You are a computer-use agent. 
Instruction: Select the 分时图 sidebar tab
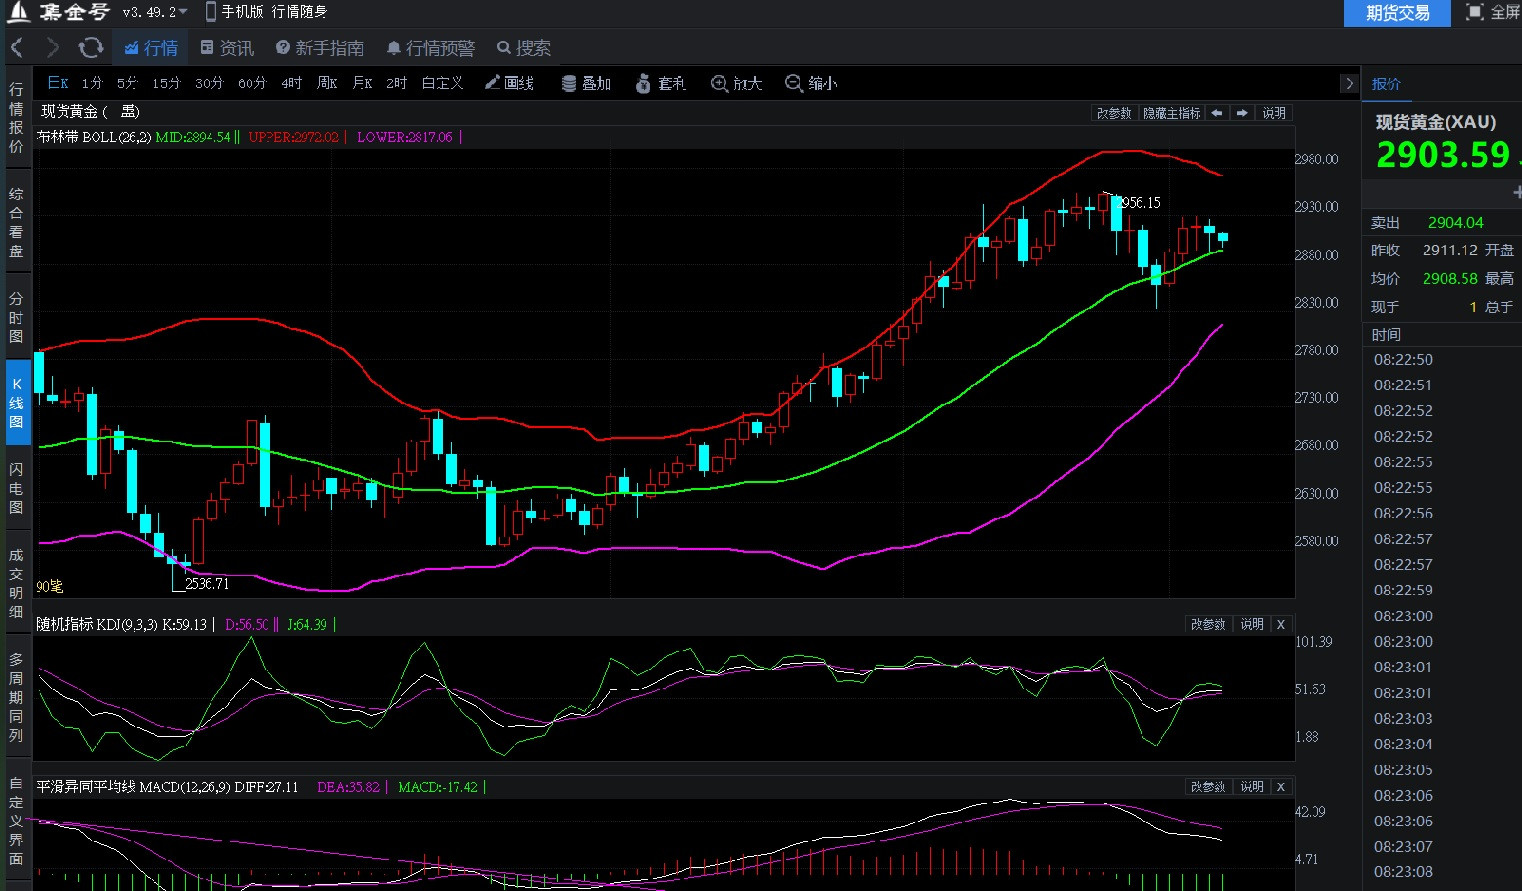[x=16, y=317]
